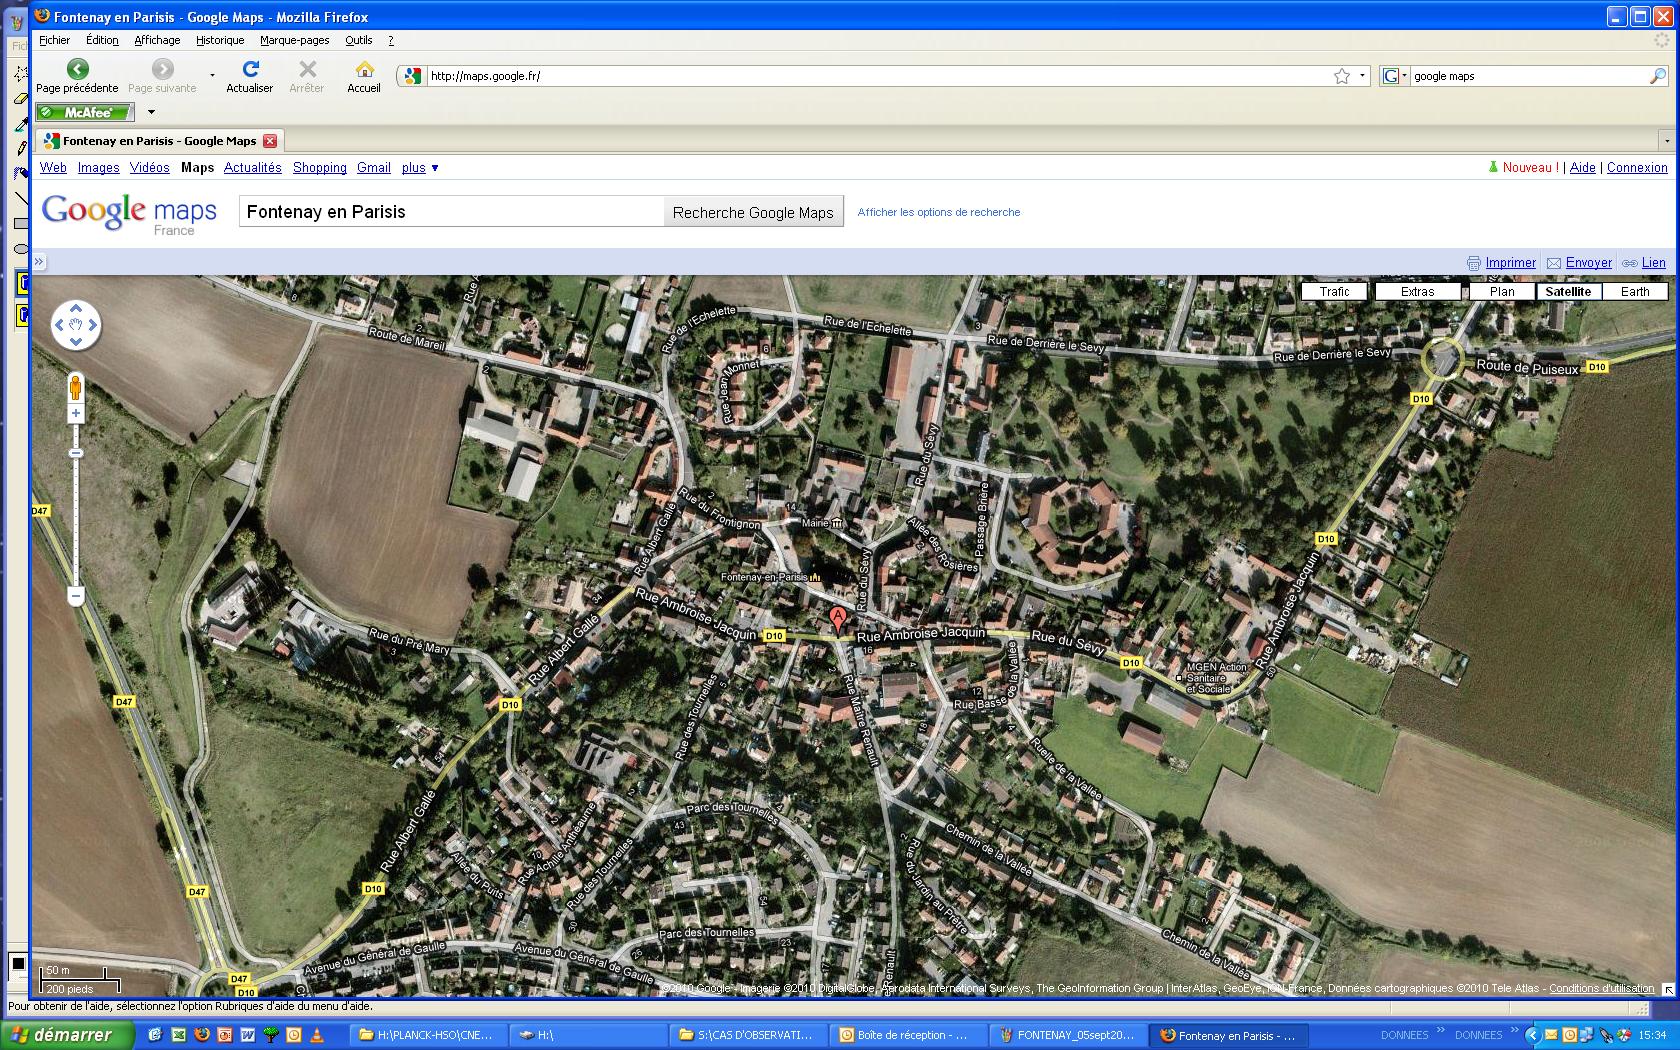Zoom in using the plus button
The height and width of the screenshot is (1050, 1680).
point(76,413)
